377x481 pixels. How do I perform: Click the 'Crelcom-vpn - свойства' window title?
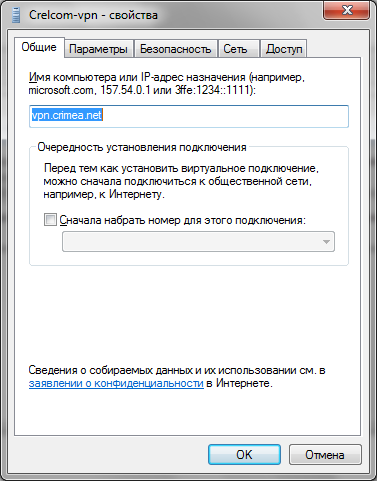click(93, 15)
